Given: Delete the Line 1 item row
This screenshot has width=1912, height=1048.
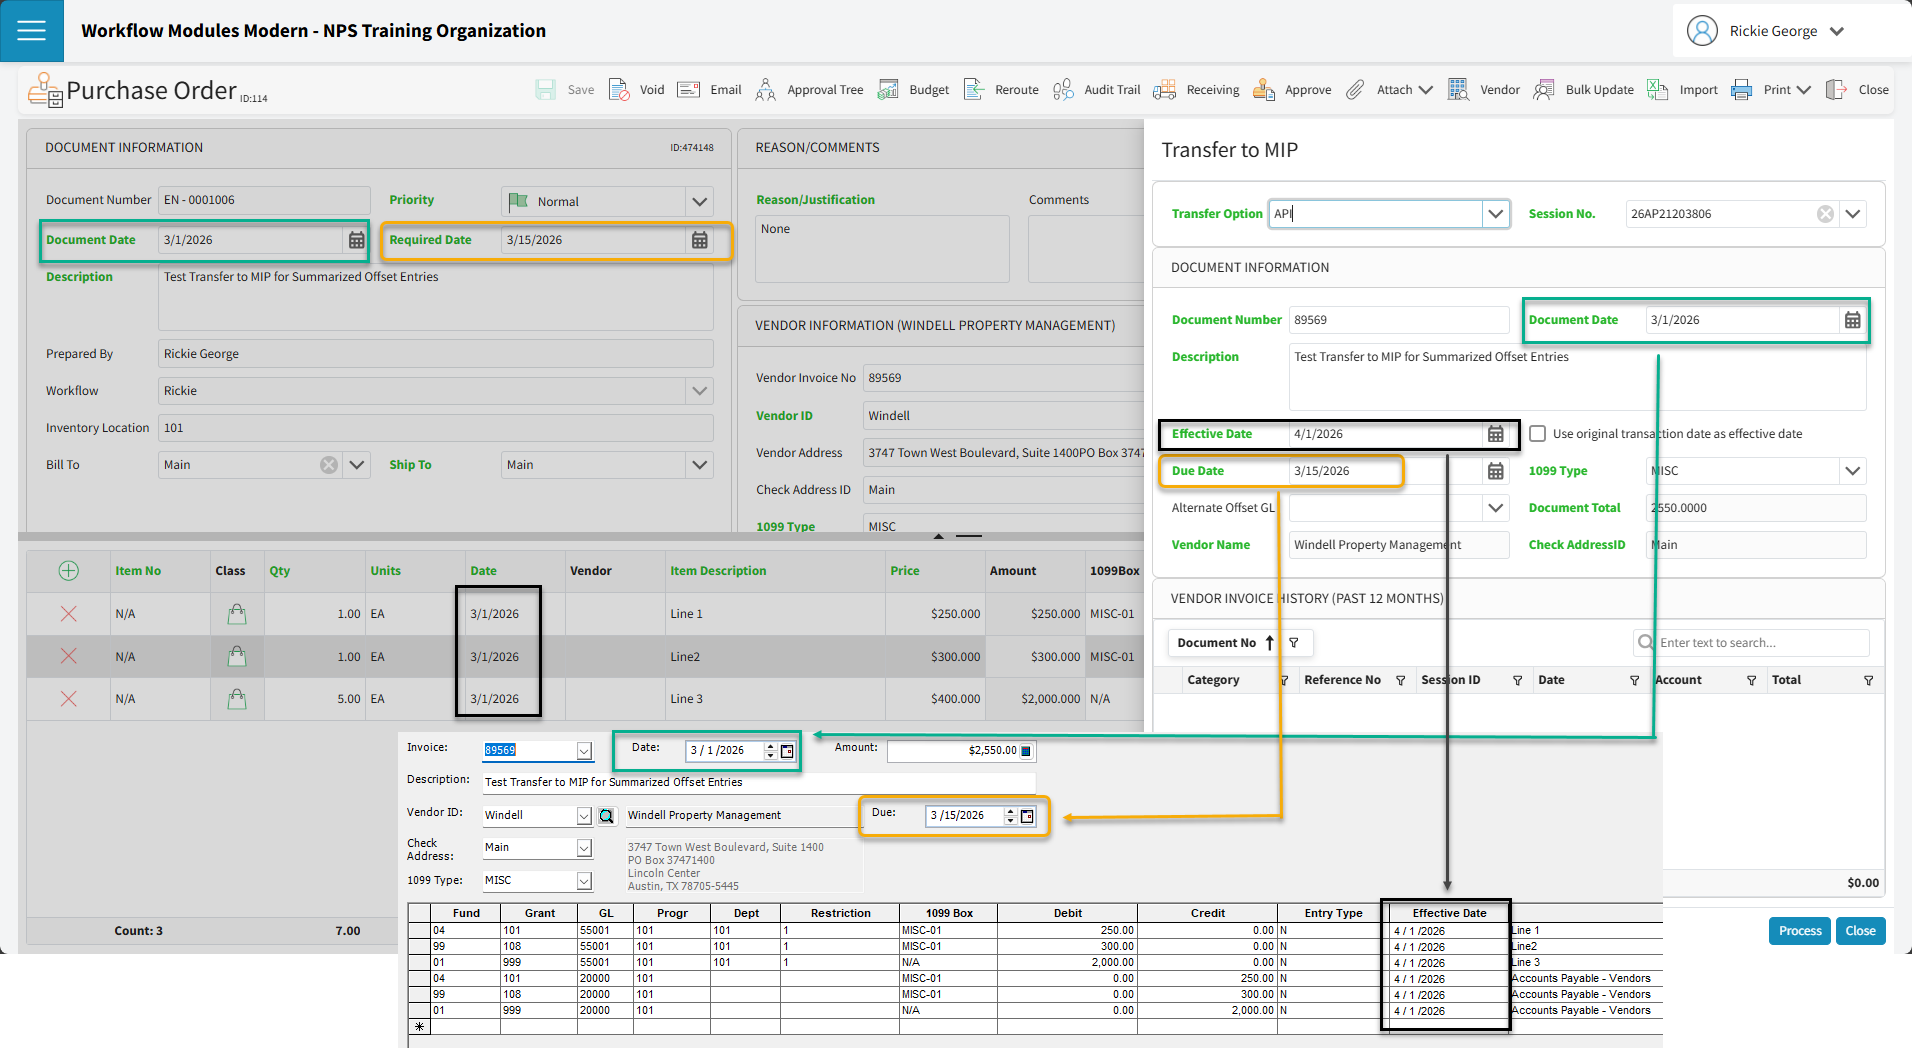Looking at the screenshot, I should coord(68,614).
